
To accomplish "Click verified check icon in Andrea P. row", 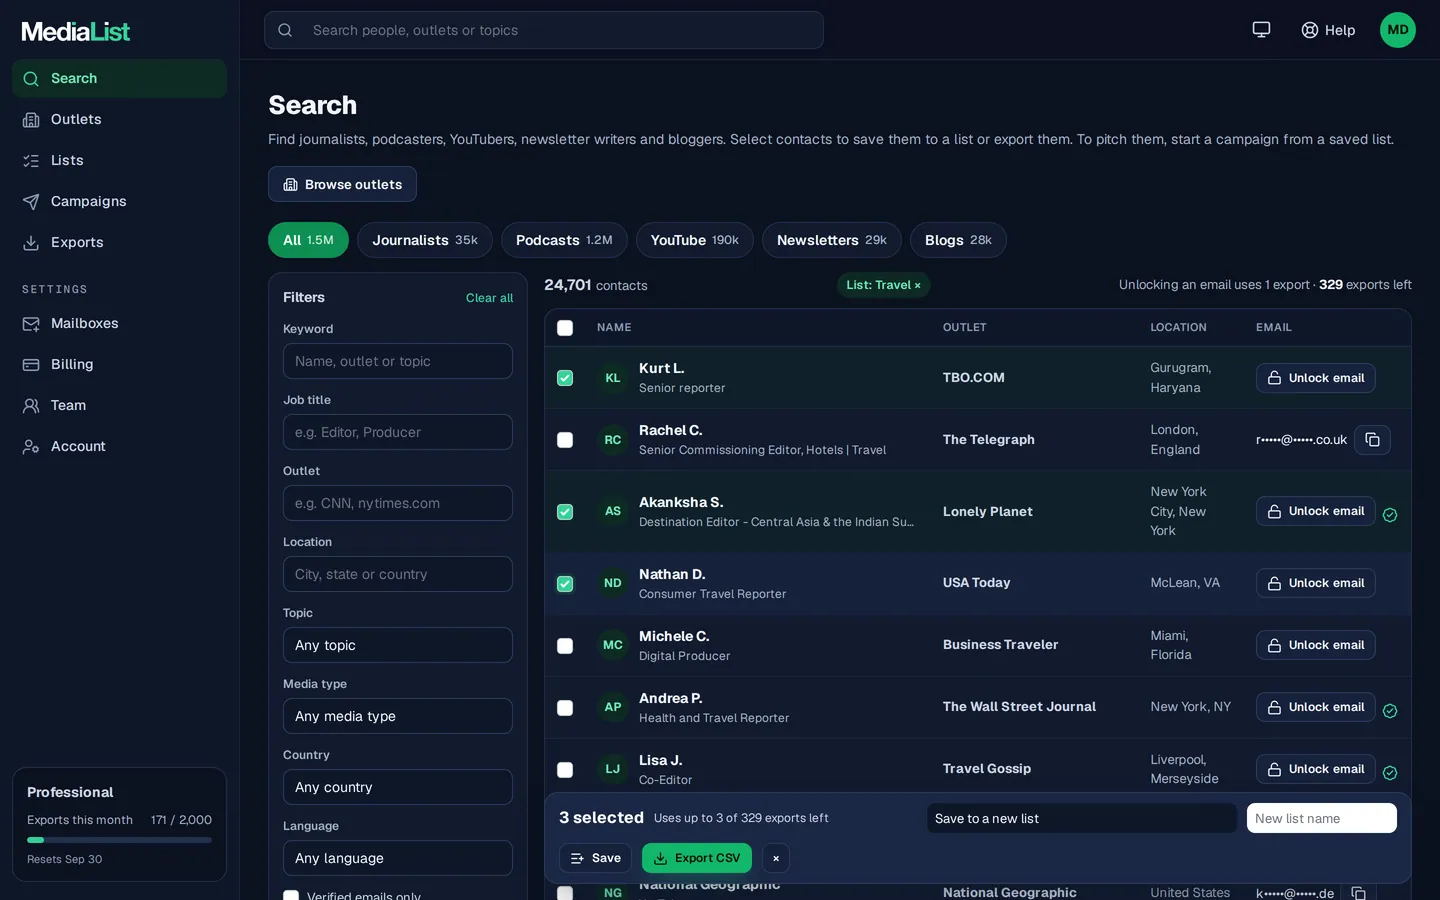I will (1390, 711).
